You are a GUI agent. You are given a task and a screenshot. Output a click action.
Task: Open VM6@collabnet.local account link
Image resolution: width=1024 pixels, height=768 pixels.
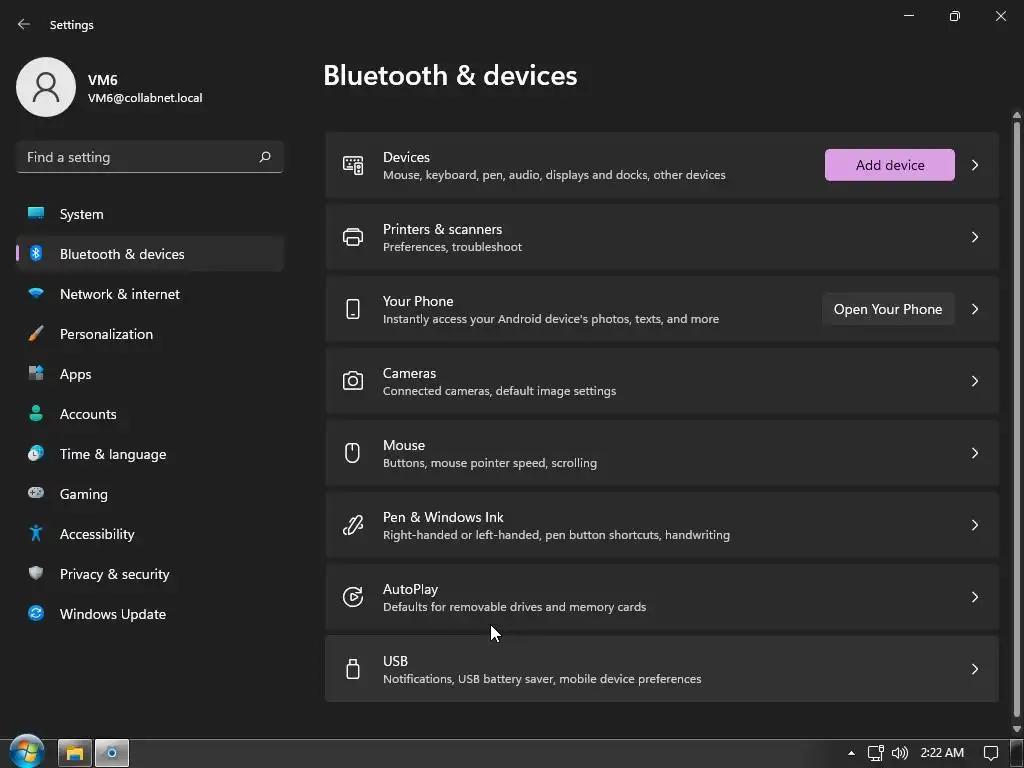(x=145, y=98)
